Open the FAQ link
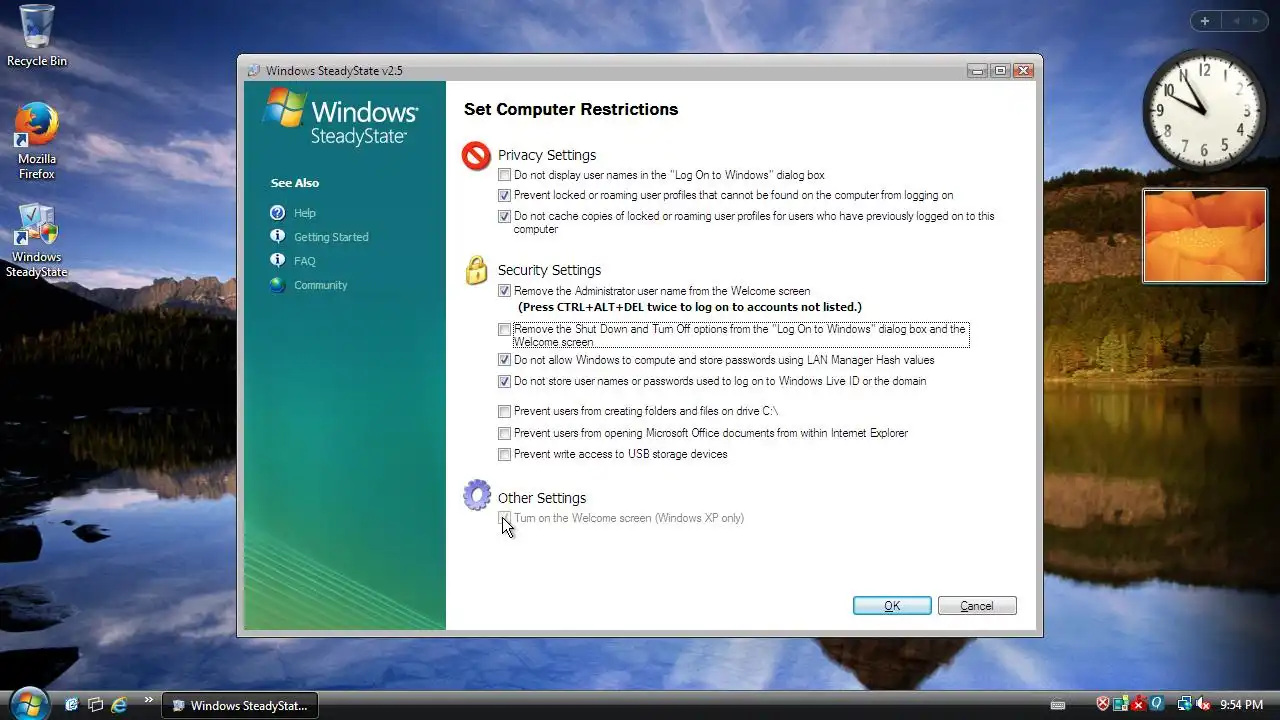 point(305,261)
